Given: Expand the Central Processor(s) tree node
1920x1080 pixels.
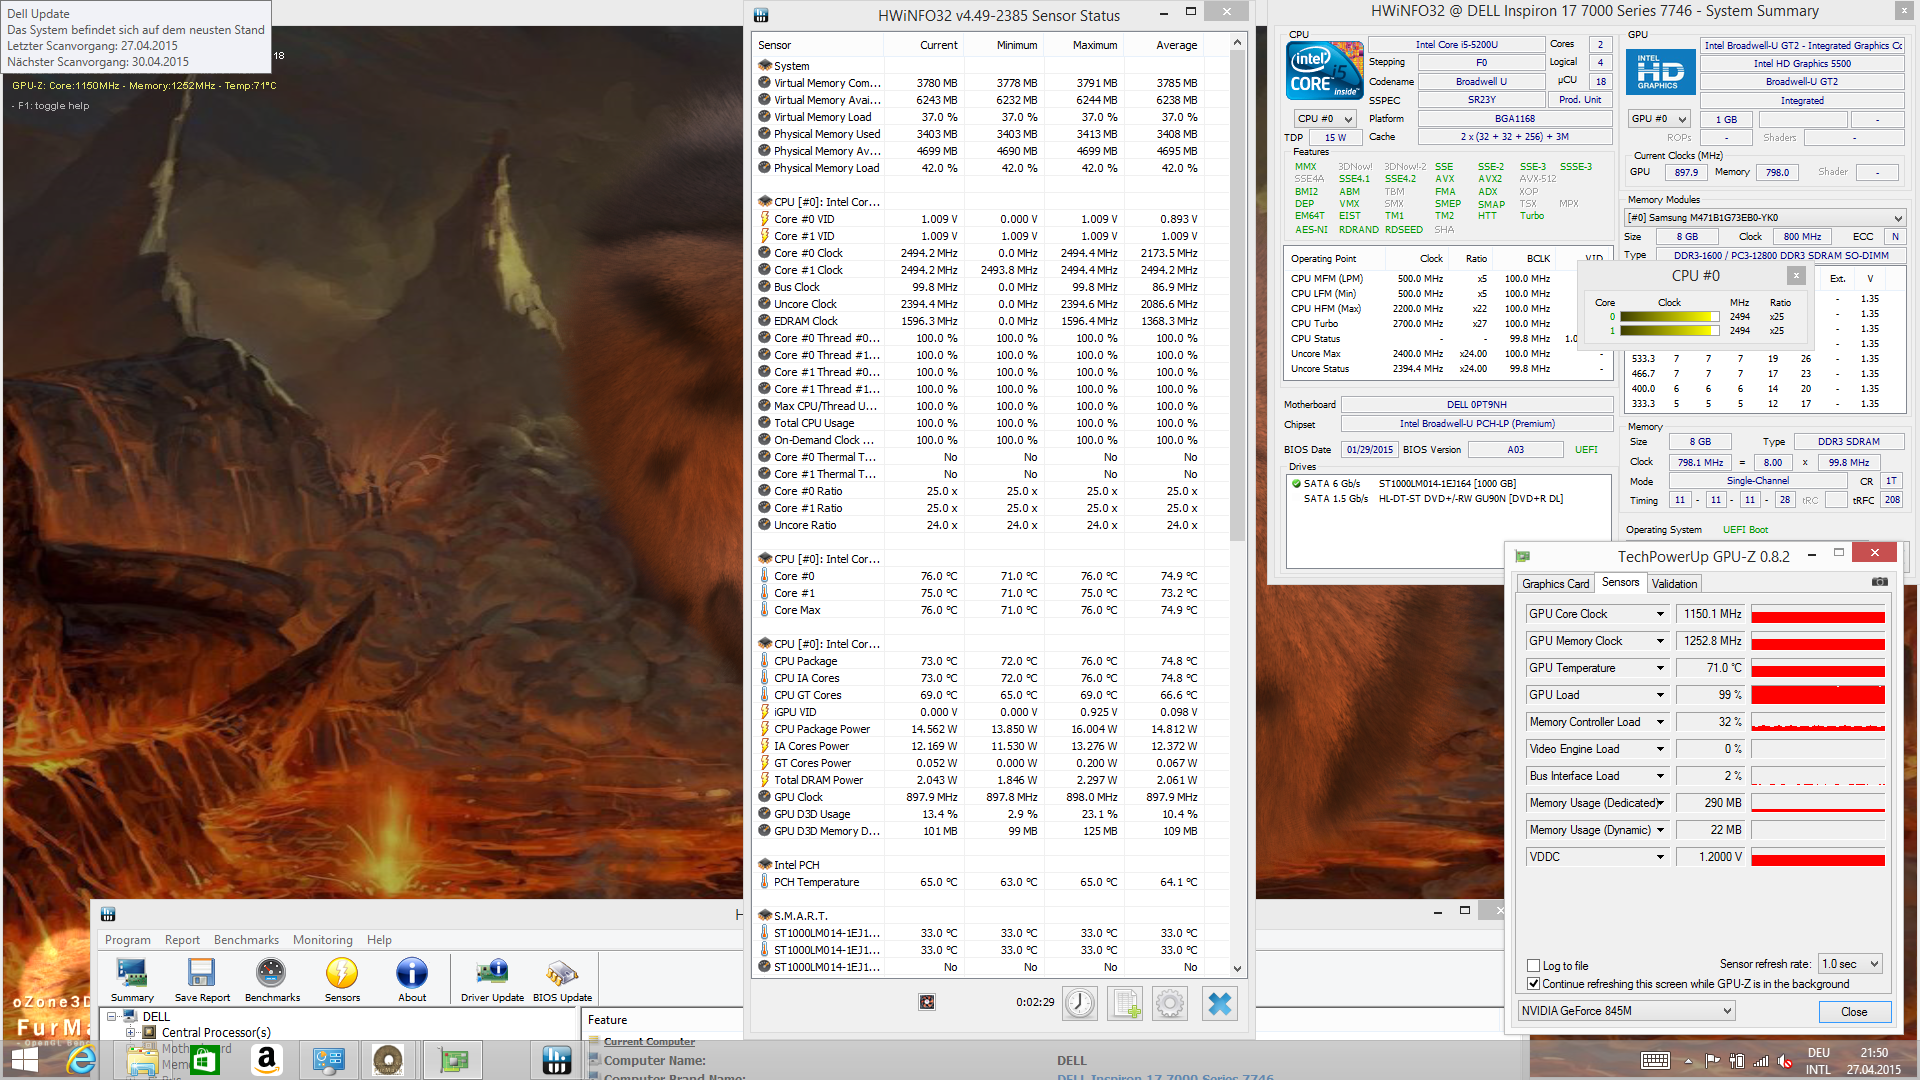Looking at the screenshot, I should (130, 1032).
